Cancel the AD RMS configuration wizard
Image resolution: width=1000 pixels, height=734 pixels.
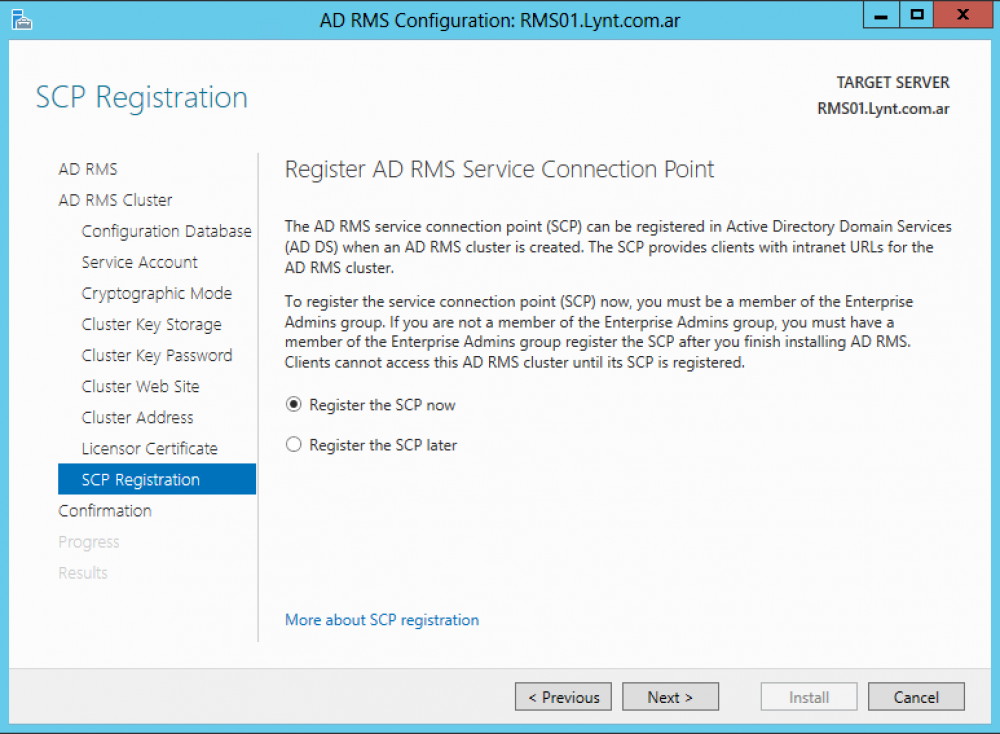pyautogui.click(x=916, y=696)
